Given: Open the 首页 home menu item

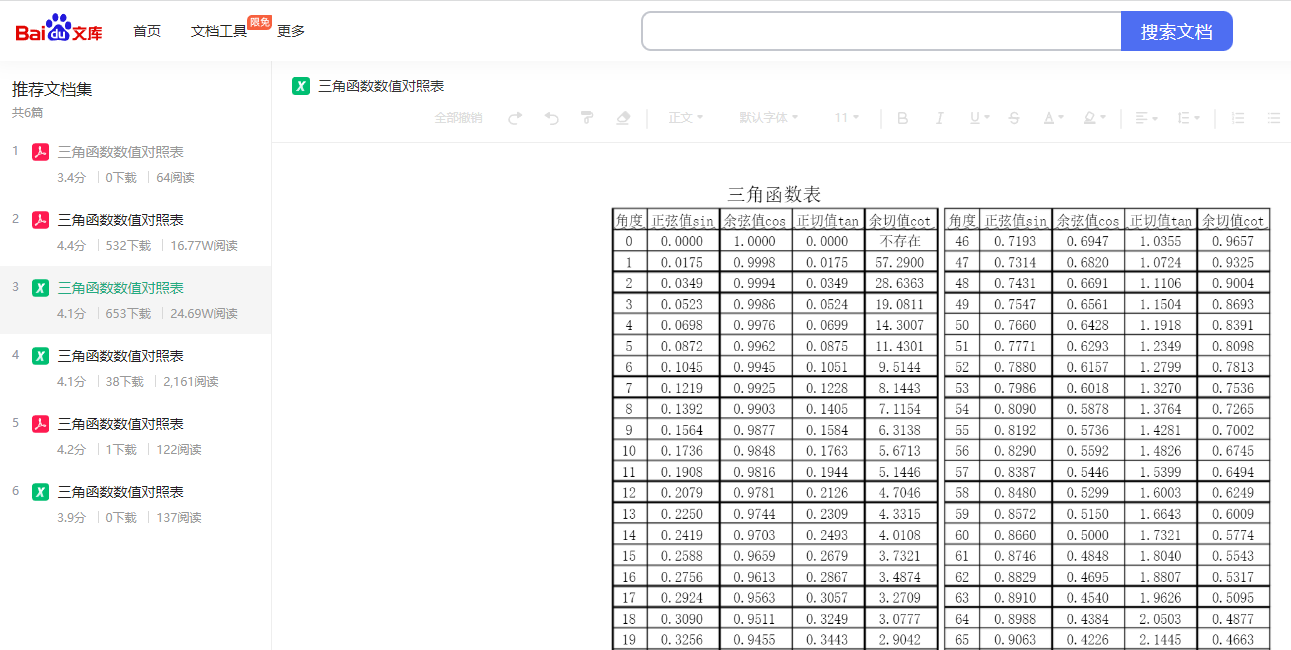Looking at the screenshot, I should click(147, 31).
